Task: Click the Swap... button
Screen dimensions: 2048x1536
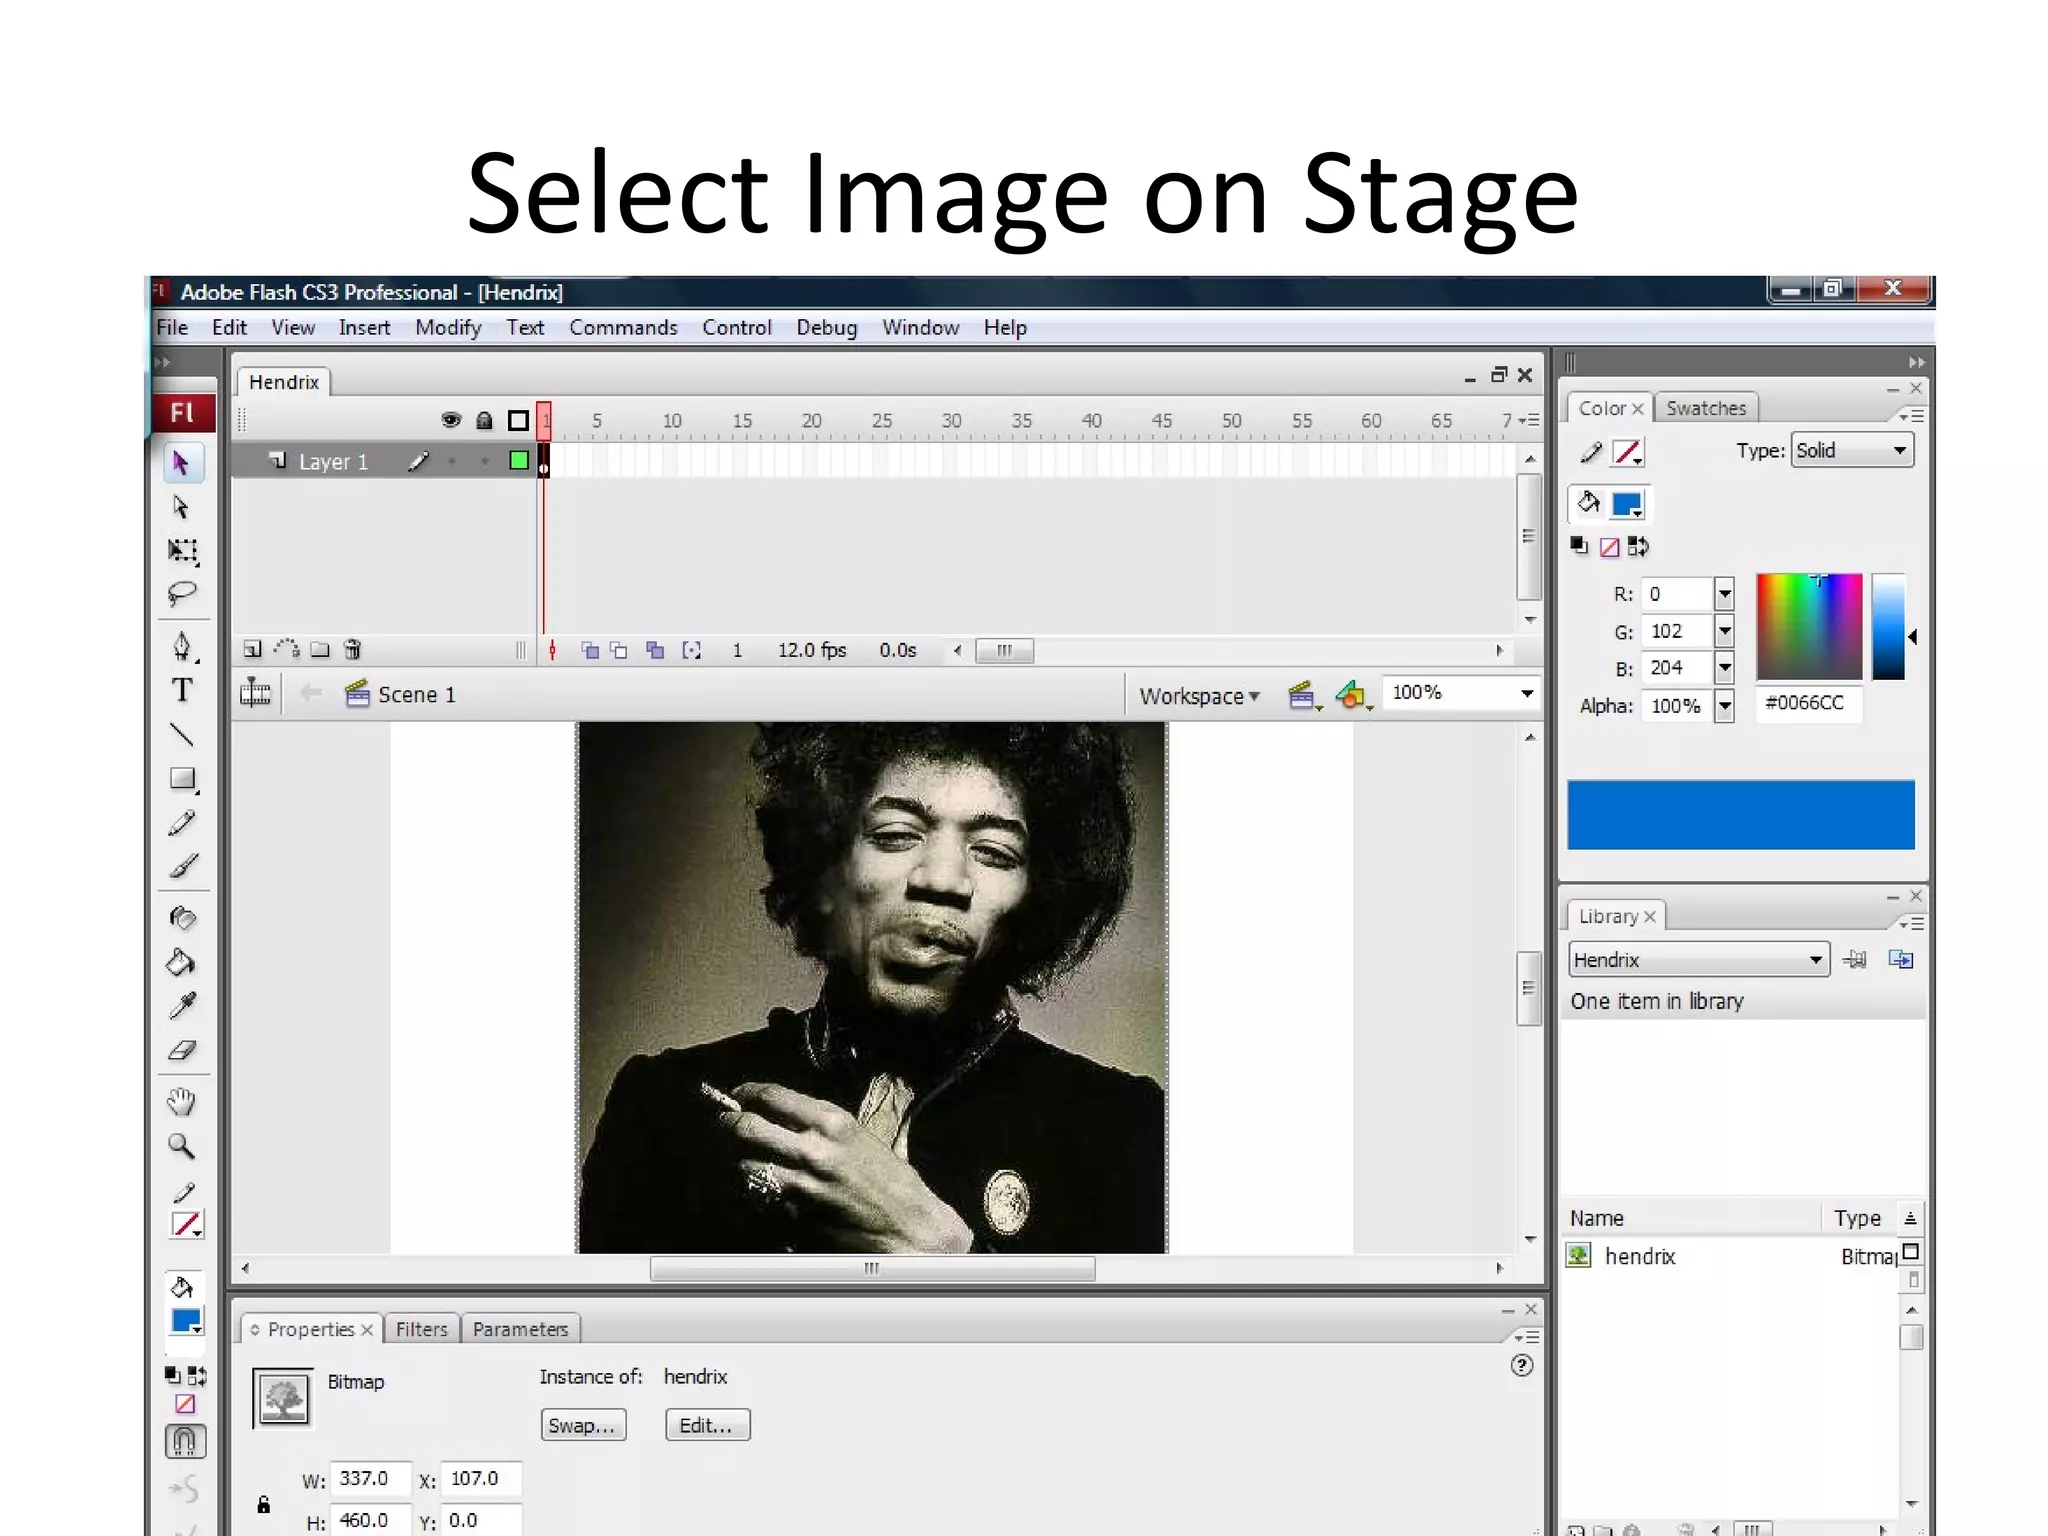Action: (583, 1425)
